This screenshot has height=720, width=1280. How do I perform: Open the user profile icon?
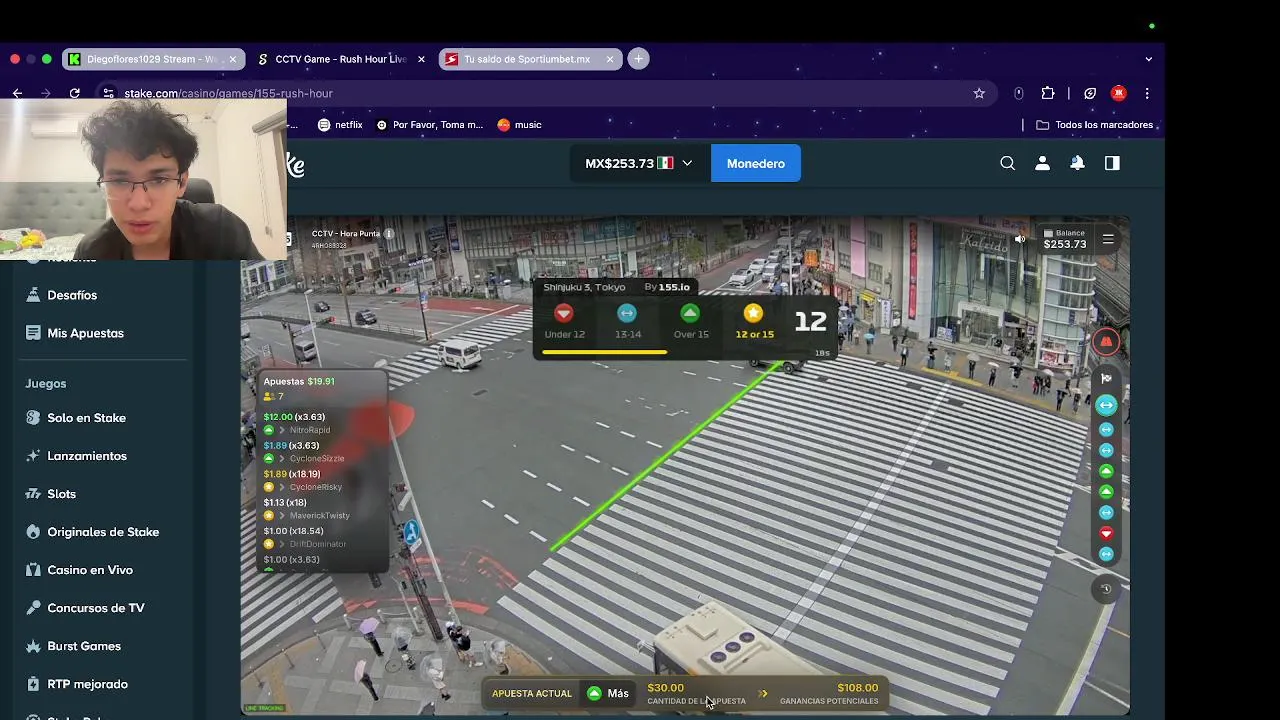(1042, 163)
